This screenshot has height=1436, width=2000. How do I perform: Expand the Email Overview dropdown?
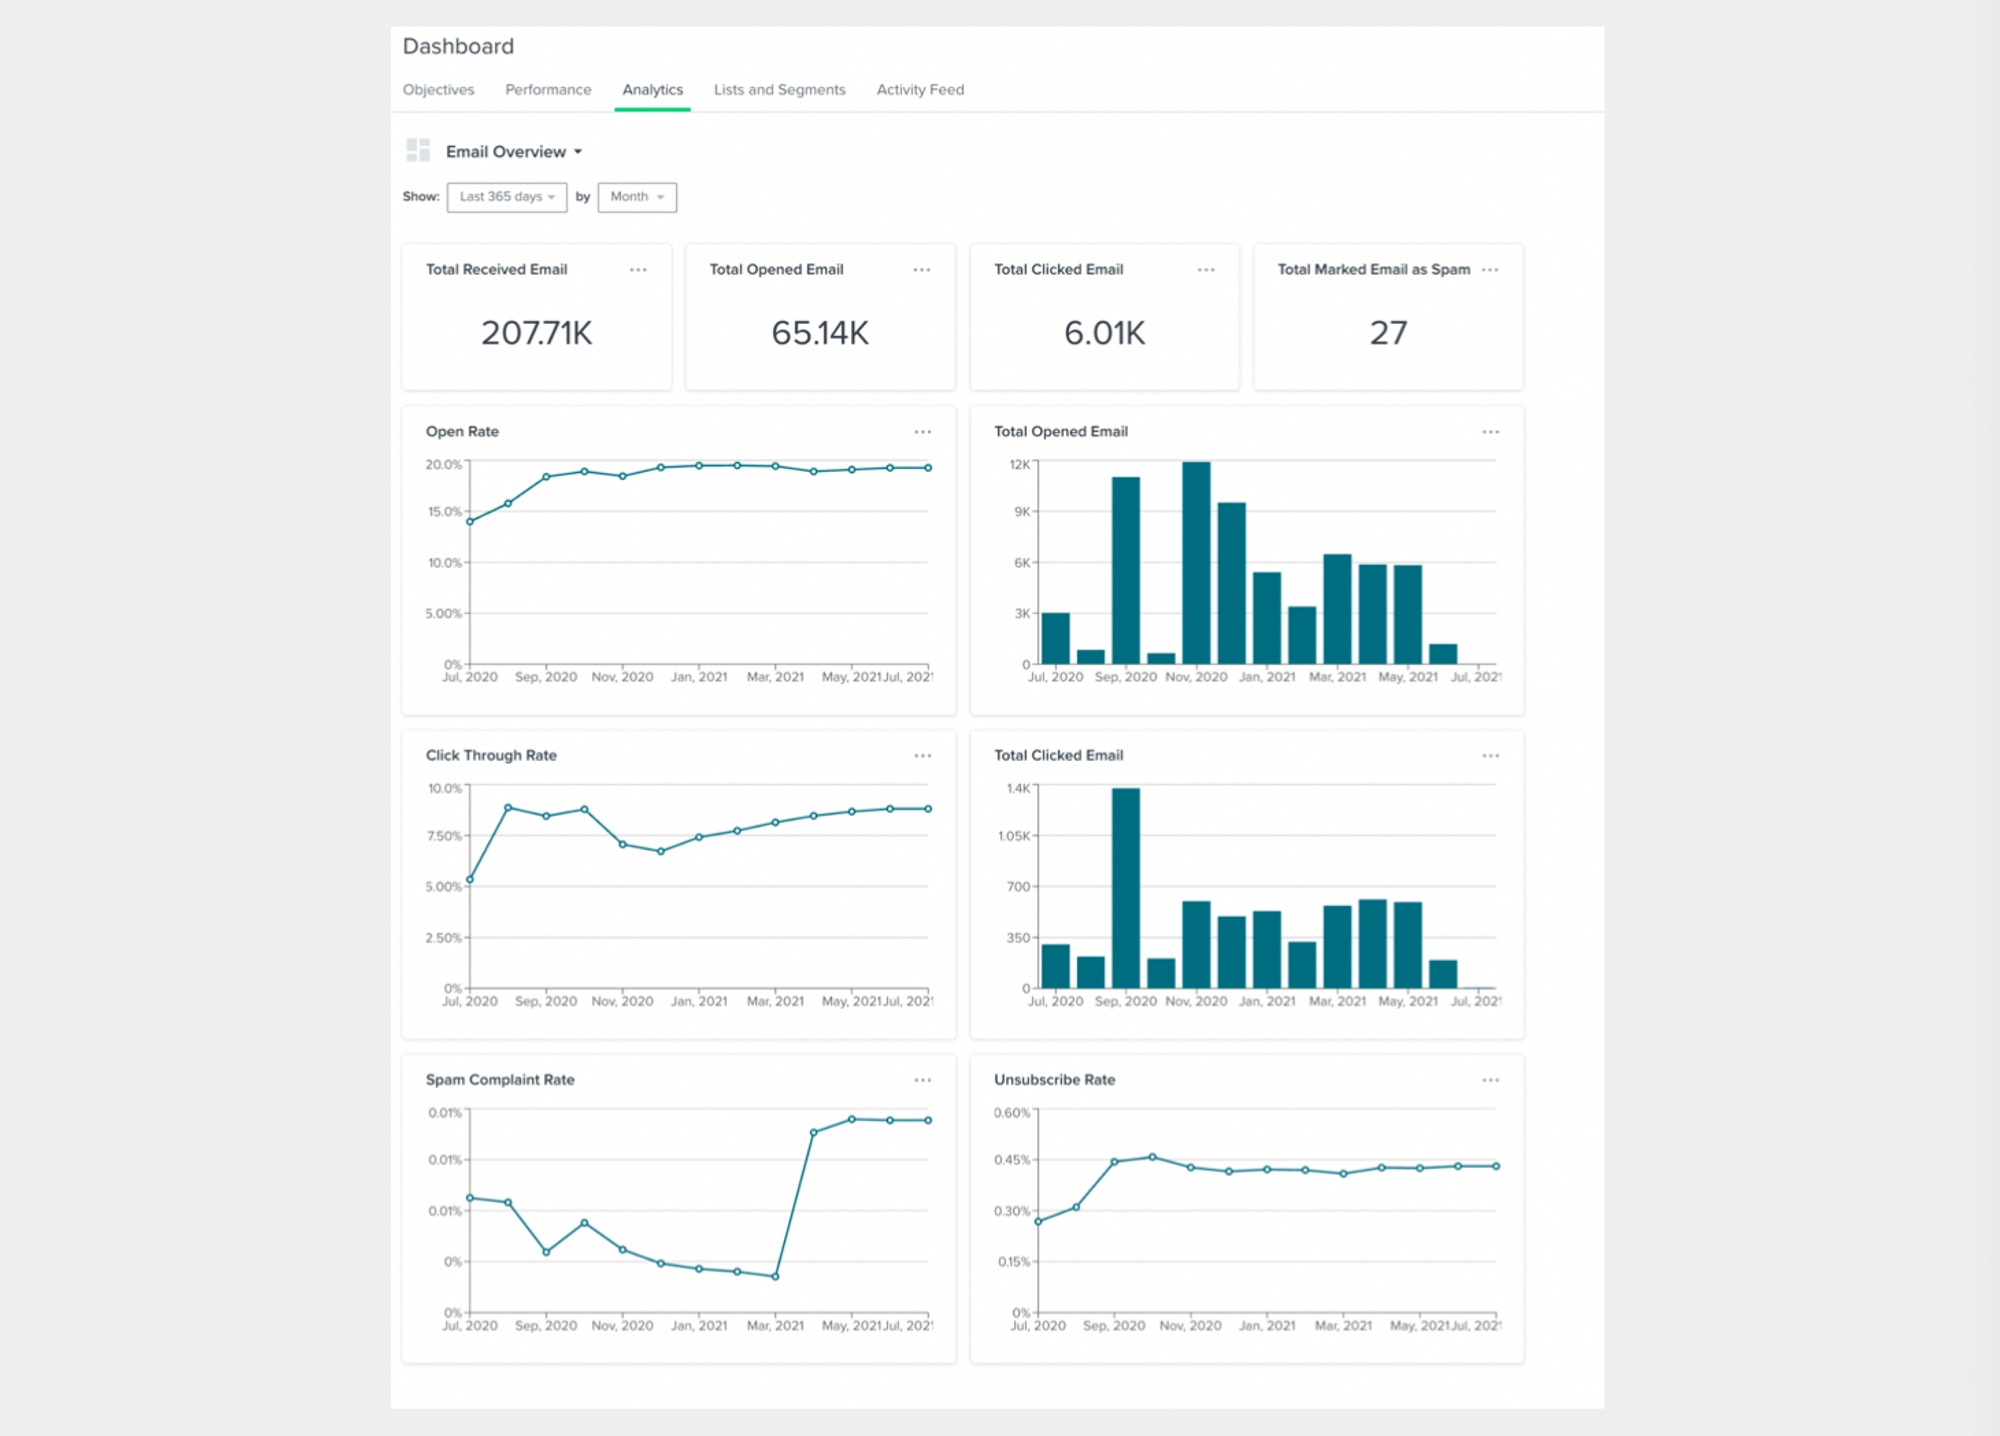click(x=514, y=152)
